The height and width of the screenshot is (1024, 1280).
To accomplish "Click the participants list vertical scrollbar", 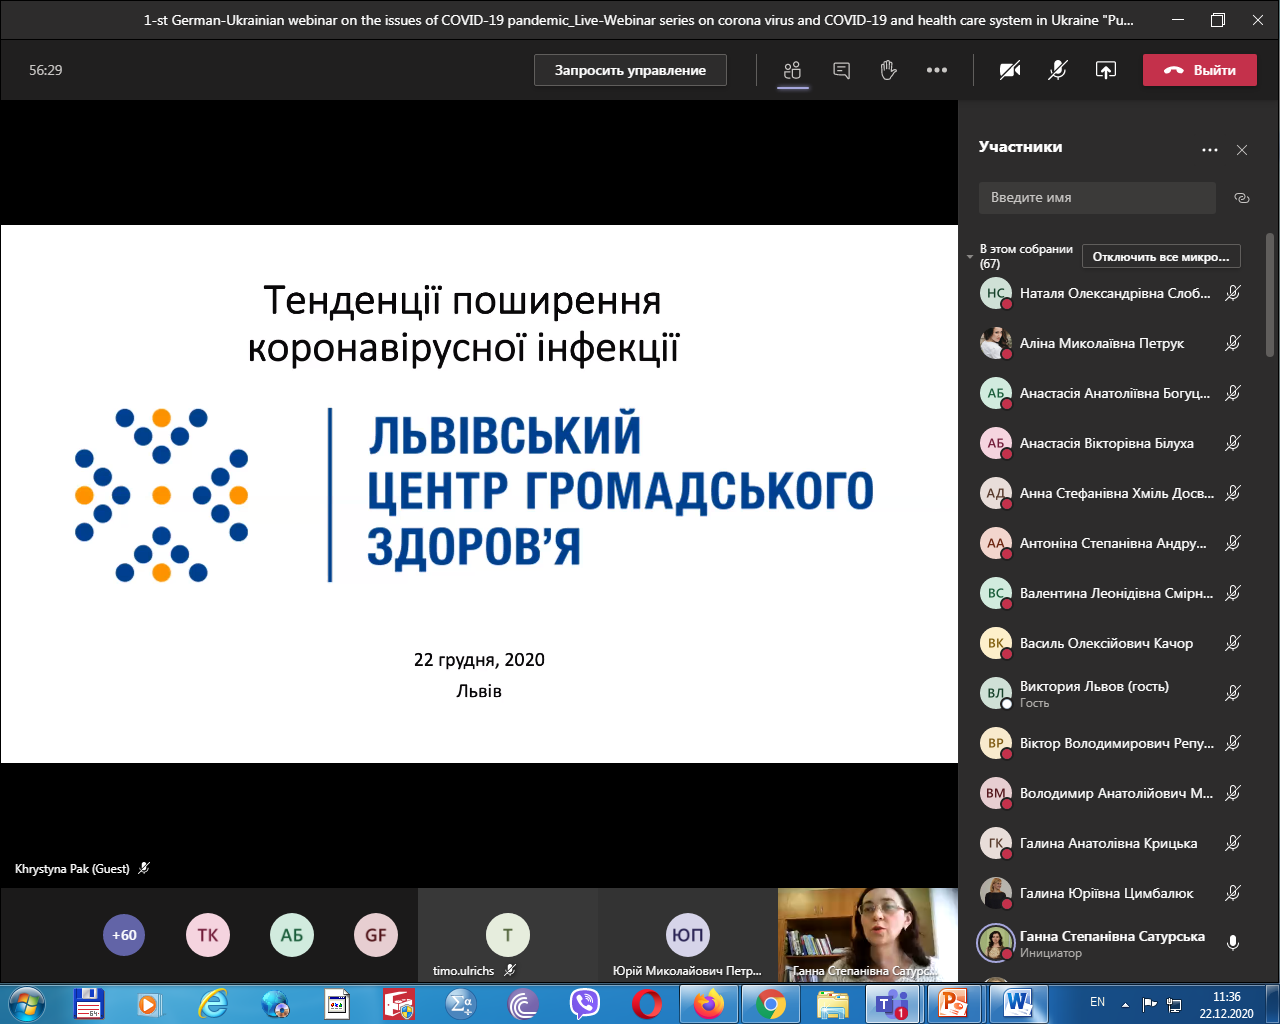I will tap(1270, 295).
